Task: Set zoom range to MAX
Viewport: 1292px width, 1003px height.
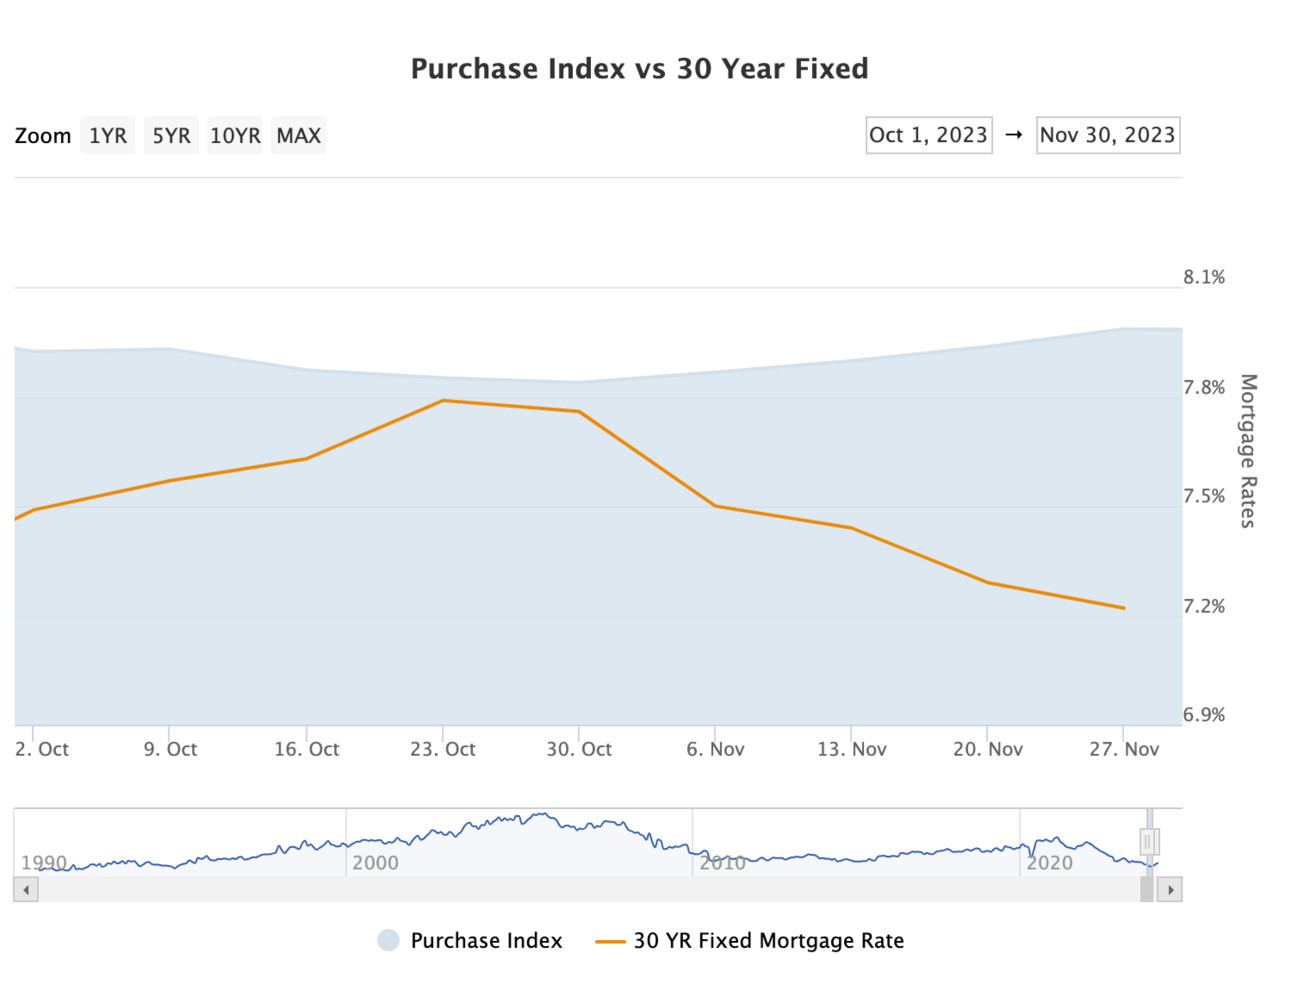Action: click(299, 136)
